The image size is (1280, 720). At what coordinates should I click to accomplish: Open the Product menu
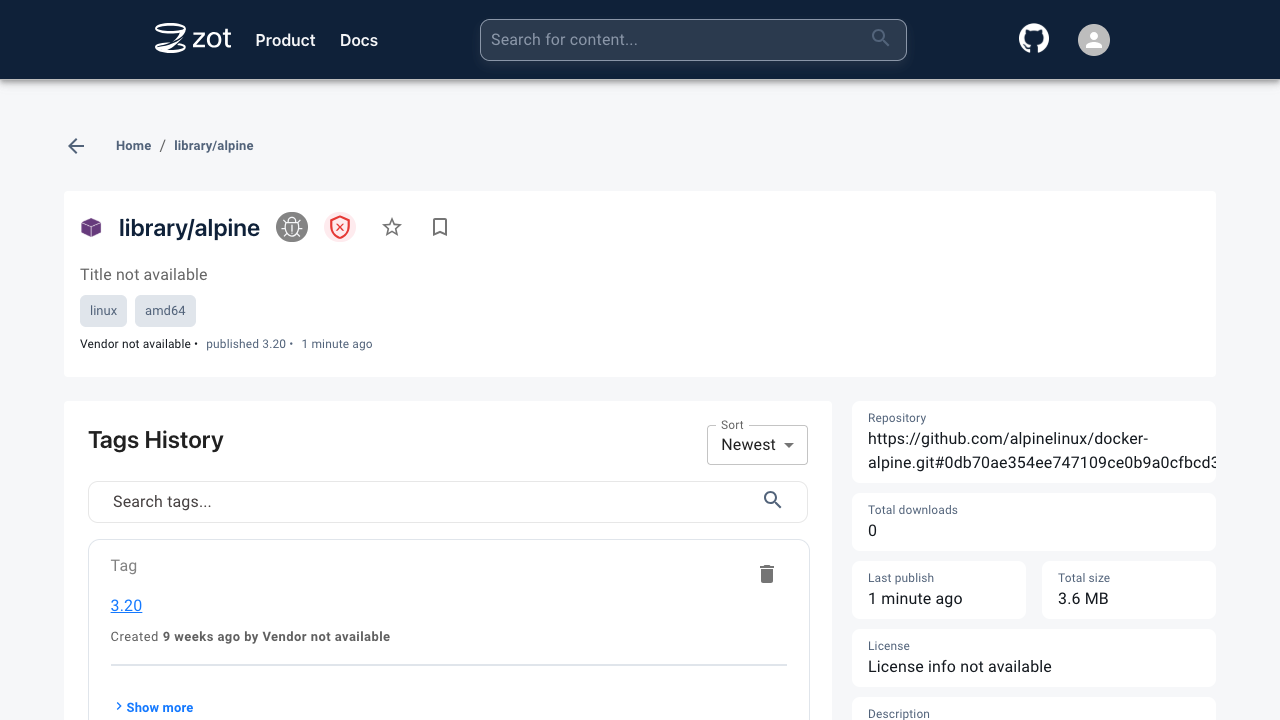pos(285,40)
